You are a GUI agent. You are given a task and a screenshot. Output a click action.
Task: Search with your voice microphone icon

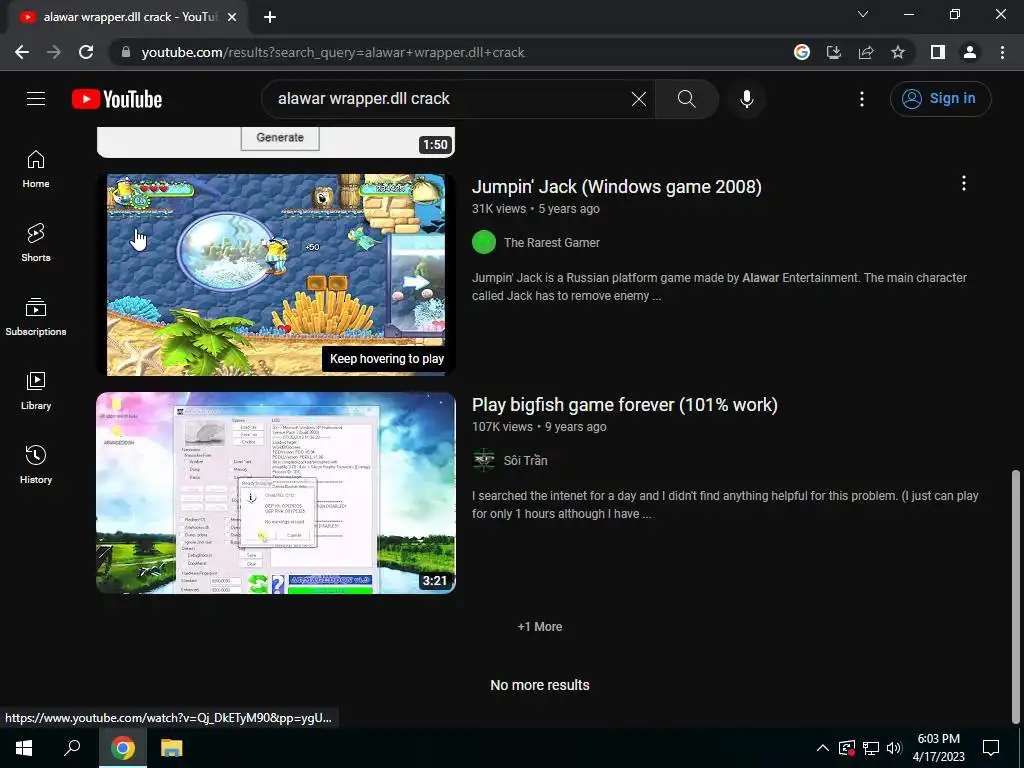click(x=746, y=99)
